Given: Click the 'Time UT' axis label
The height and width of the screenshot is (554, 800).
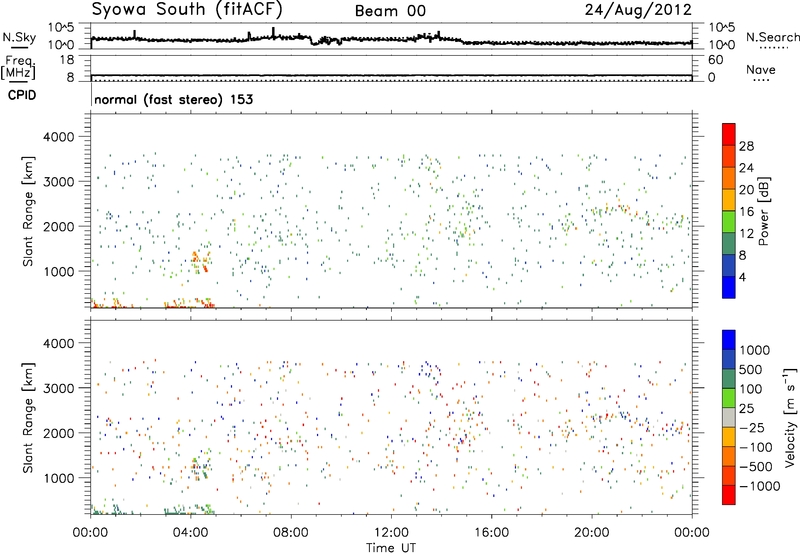Looking at the screenshot, I should tap(391, 548).
